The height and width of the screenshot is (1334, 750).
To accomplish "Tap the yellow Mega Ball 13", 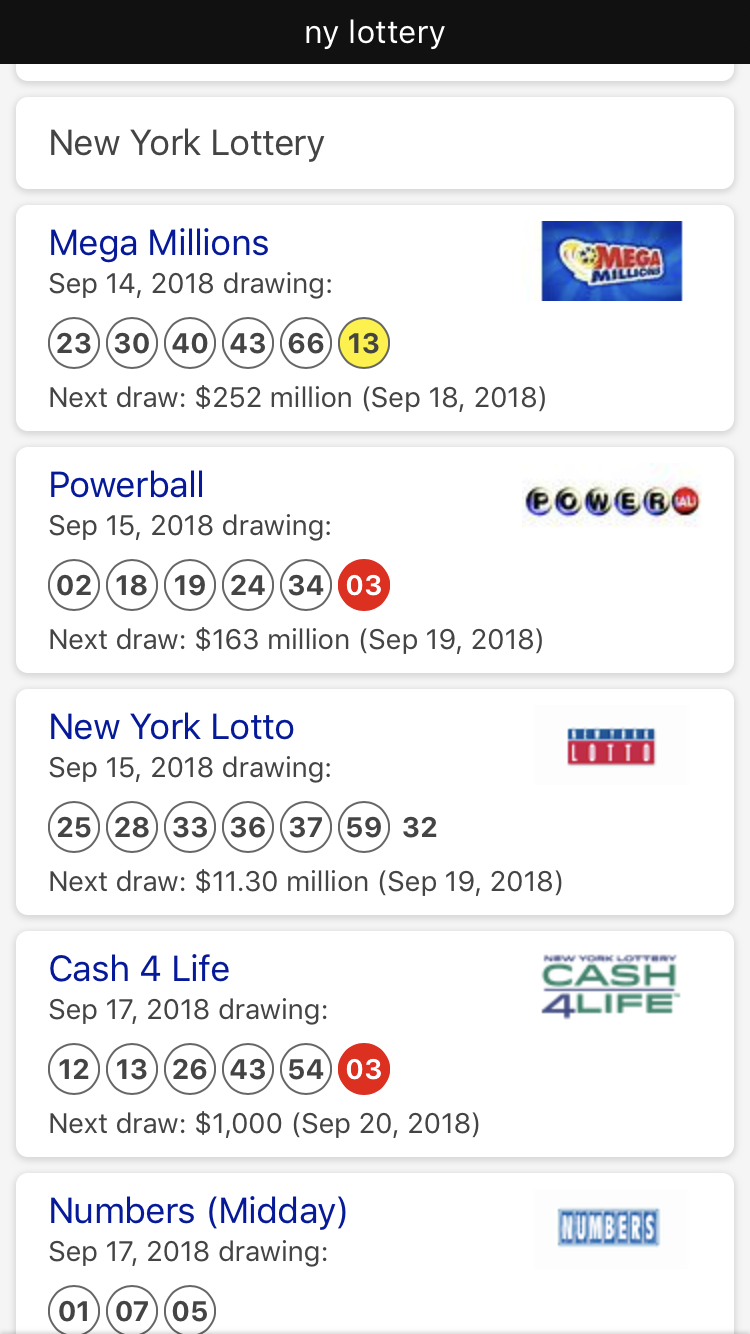I will [364, 344].
